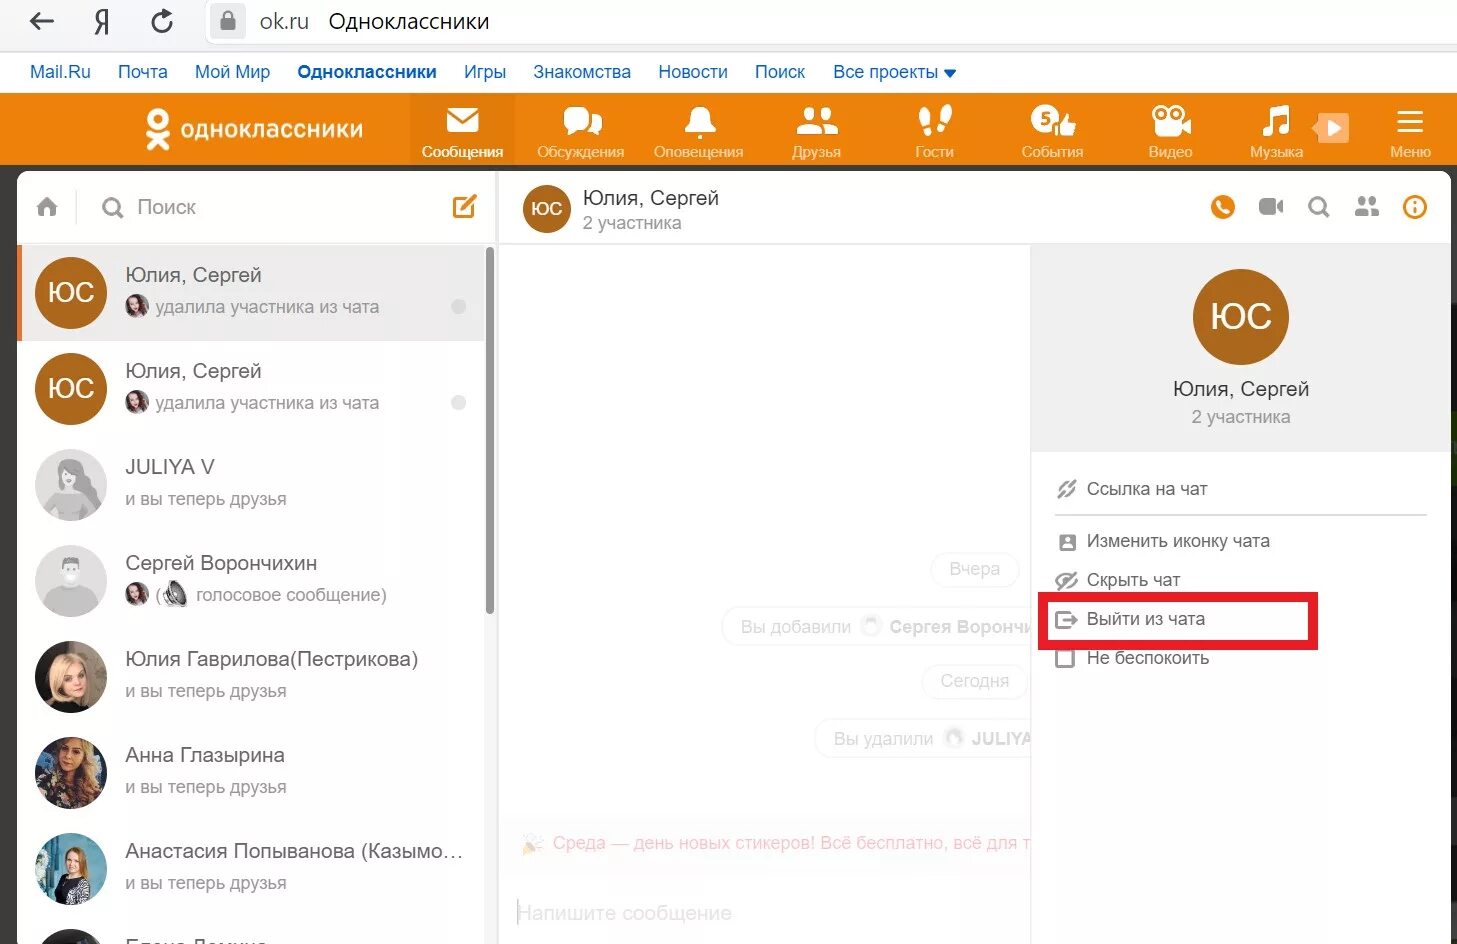The height and width of the screenshot is (944, 1457).
Task: Click the browser address bar
Action: (x=830, y=21)
